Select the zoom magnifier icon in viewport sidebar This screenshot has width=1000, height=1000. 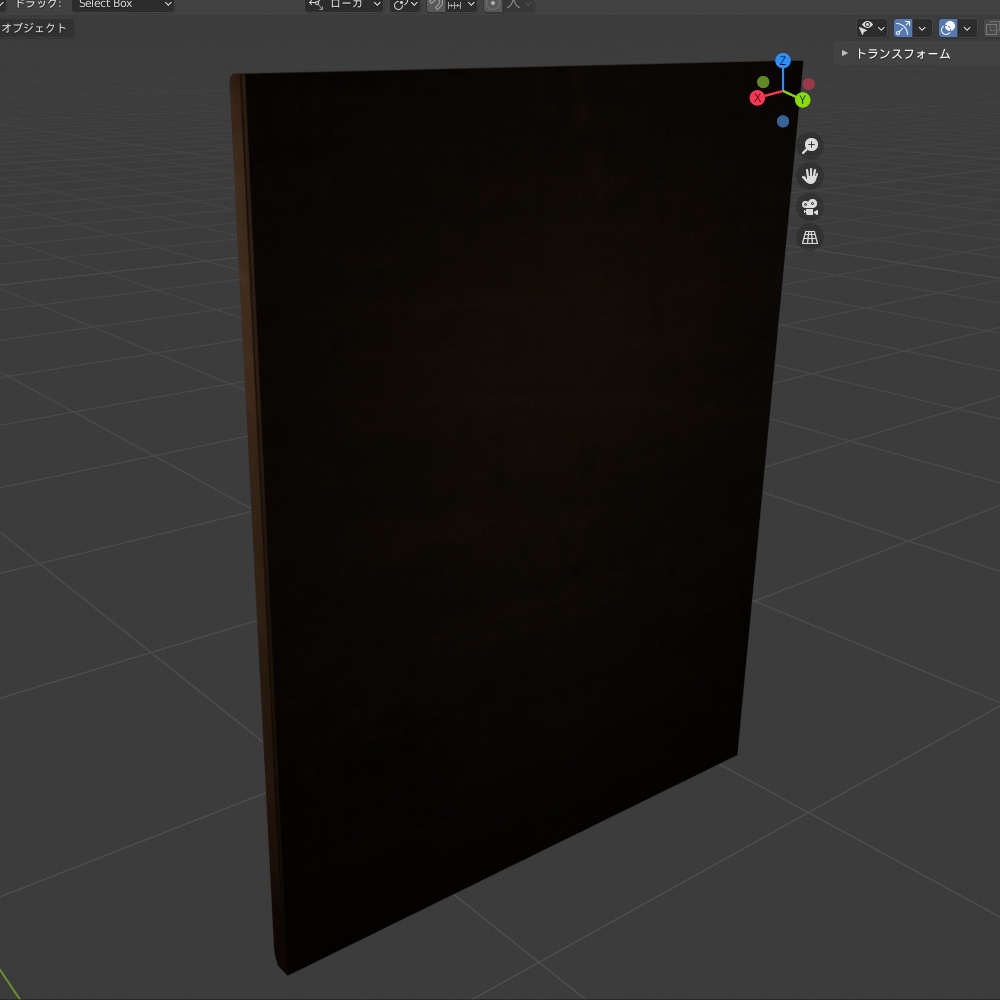tap(809, 145)
